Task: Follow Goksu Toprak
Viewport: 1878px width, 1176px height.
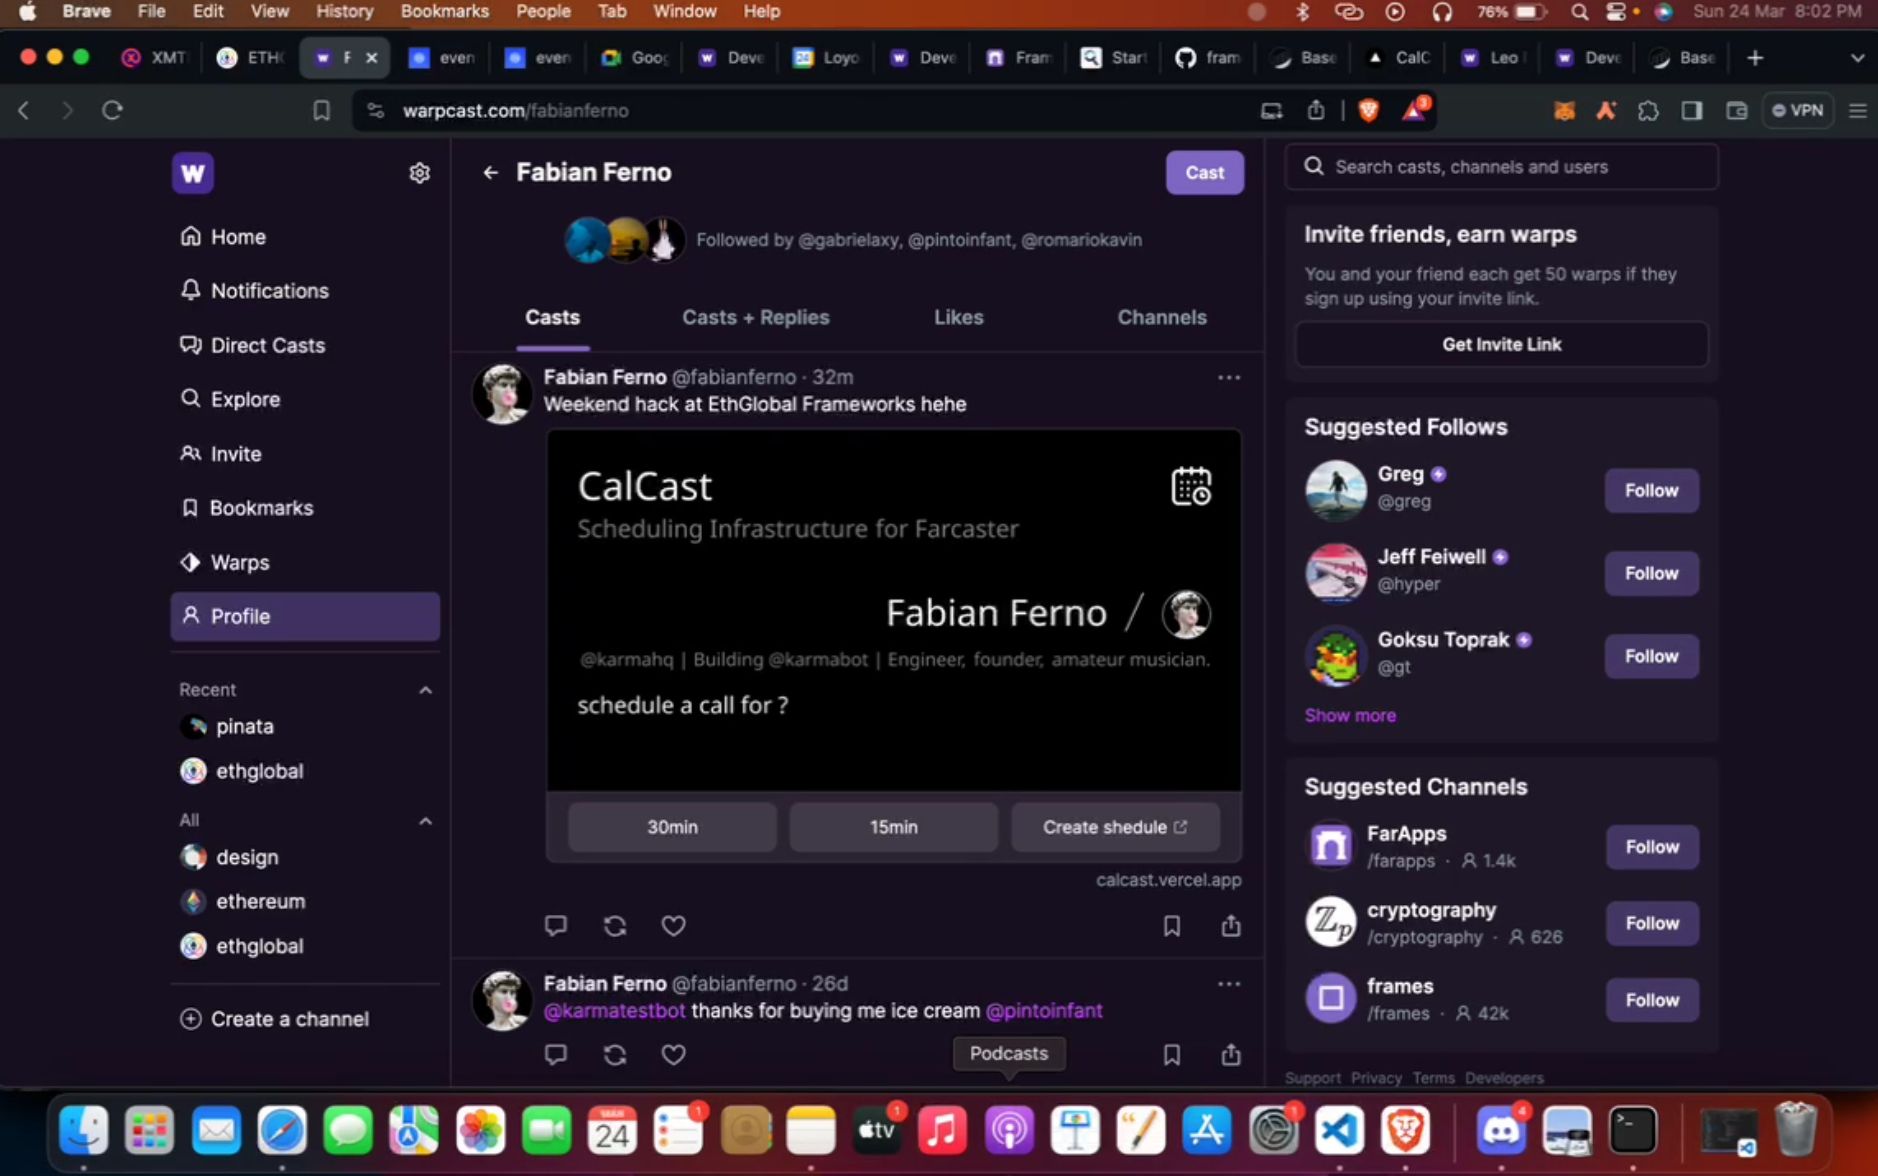Action: point(1651,656)
